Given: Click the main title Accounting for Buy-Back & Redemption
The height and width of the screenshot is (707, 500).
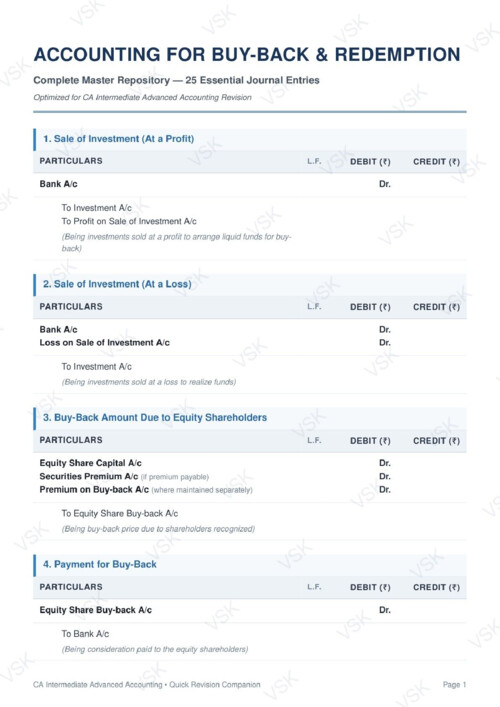Looking at the screenshot, I should (247, 55).
